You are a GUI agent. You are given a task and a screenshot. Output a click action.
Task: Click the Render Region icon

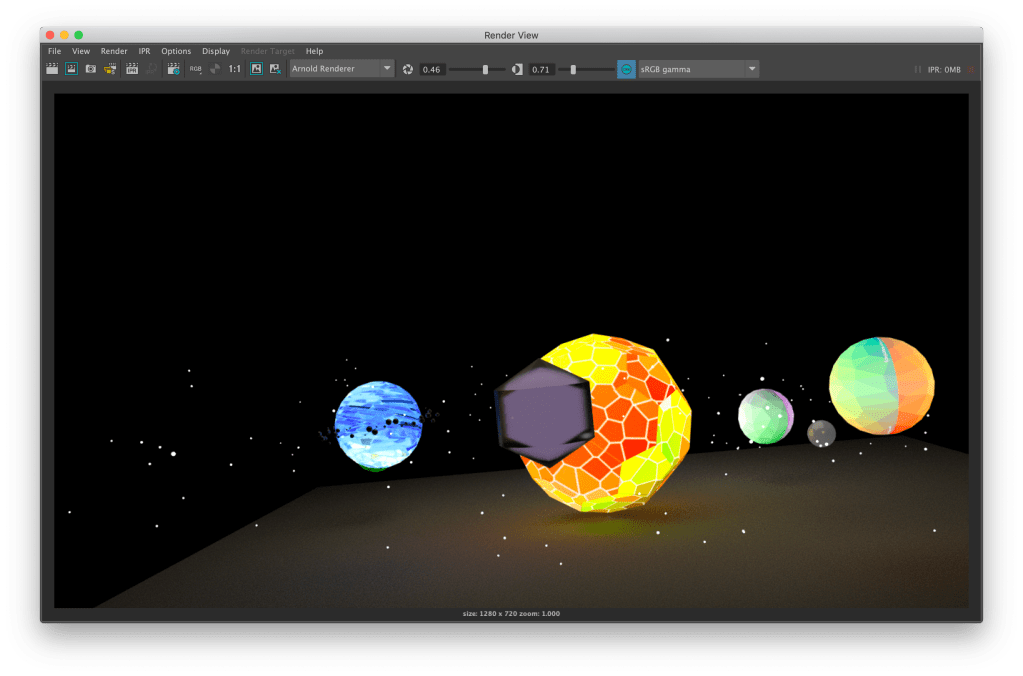[72, 69]
